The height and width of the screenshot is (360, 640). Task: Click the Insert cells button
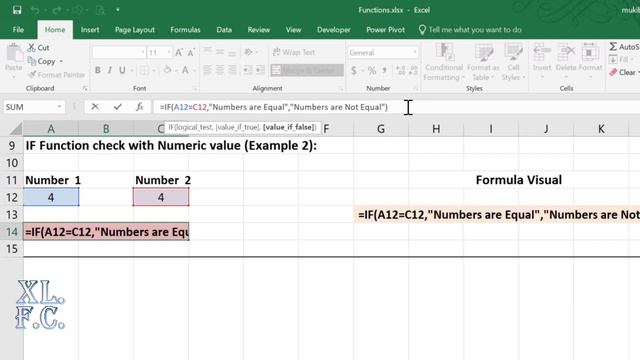click(542, 60)
